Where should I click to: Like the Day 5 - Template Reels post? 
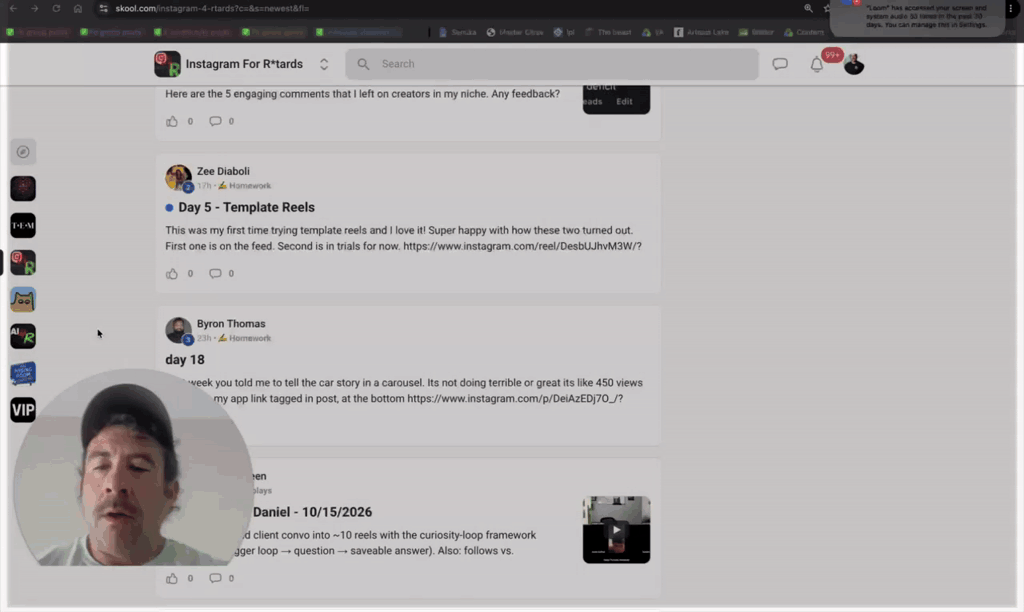(x=172, y=274)
